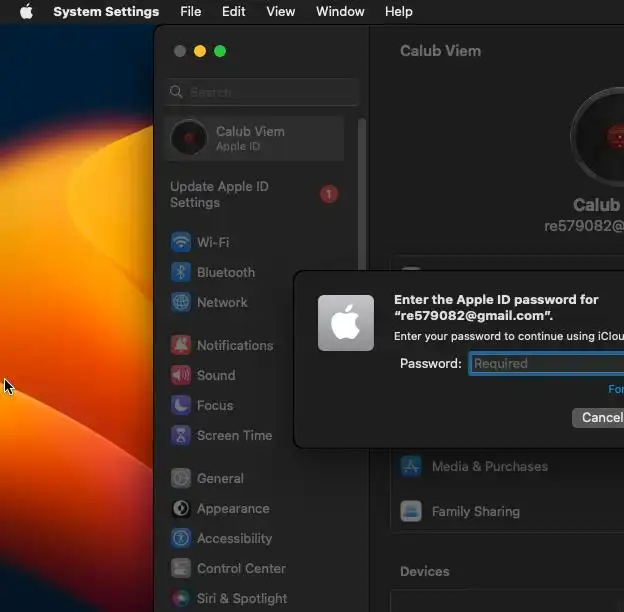Click the Wi-Fi icon in the sidebar
The width and height of the screenshot is (624, 612).
(x=181, y=242)
